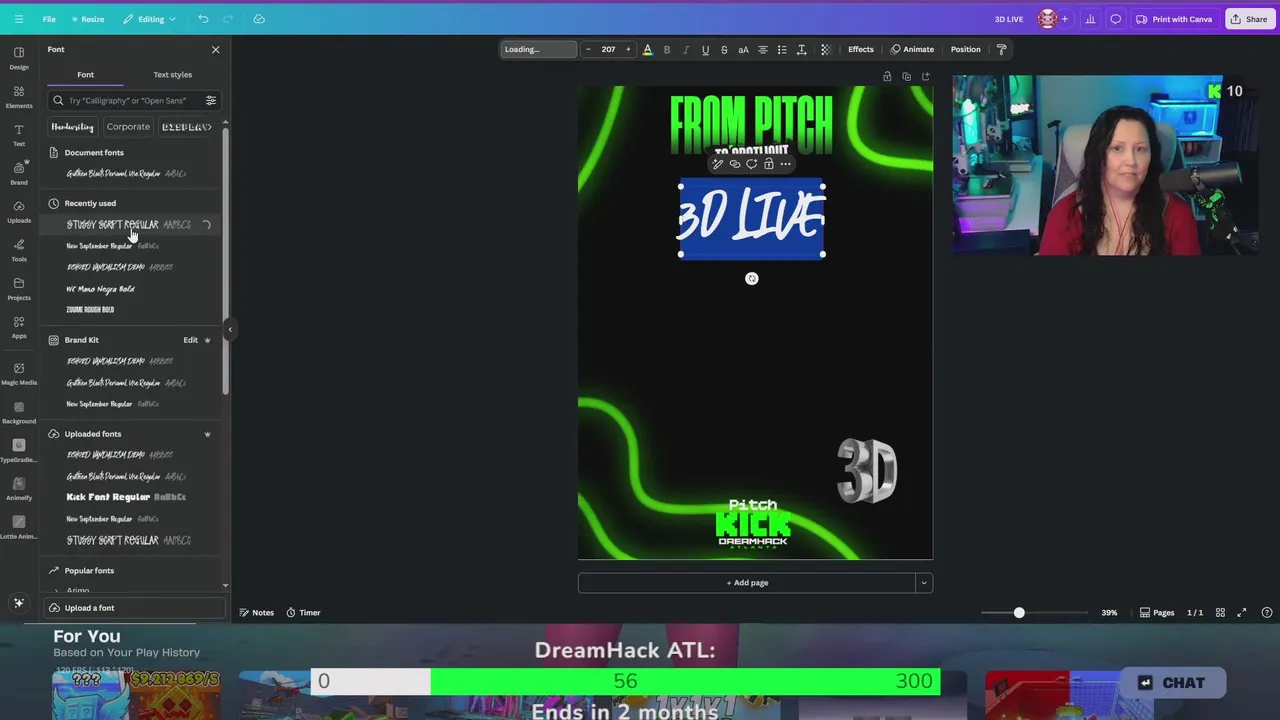
Task: Open the Animeify app
Action: pos(19,489)
